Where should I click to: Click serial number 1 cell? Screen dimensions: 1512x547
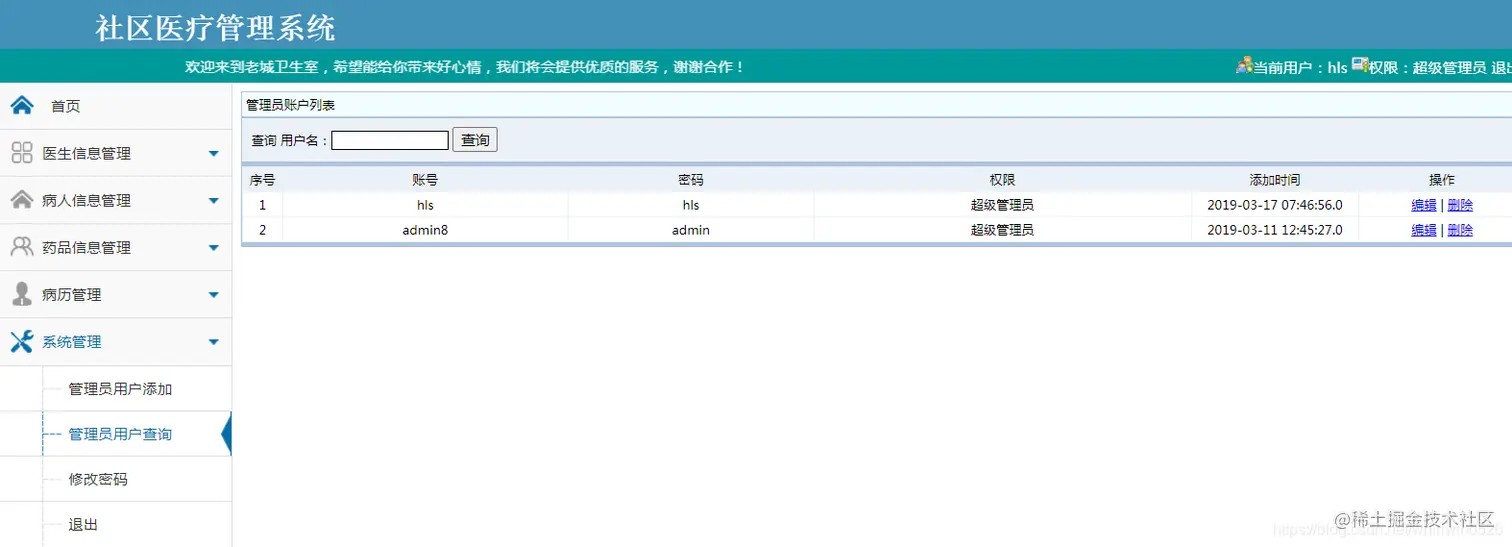tap(263, 205)
